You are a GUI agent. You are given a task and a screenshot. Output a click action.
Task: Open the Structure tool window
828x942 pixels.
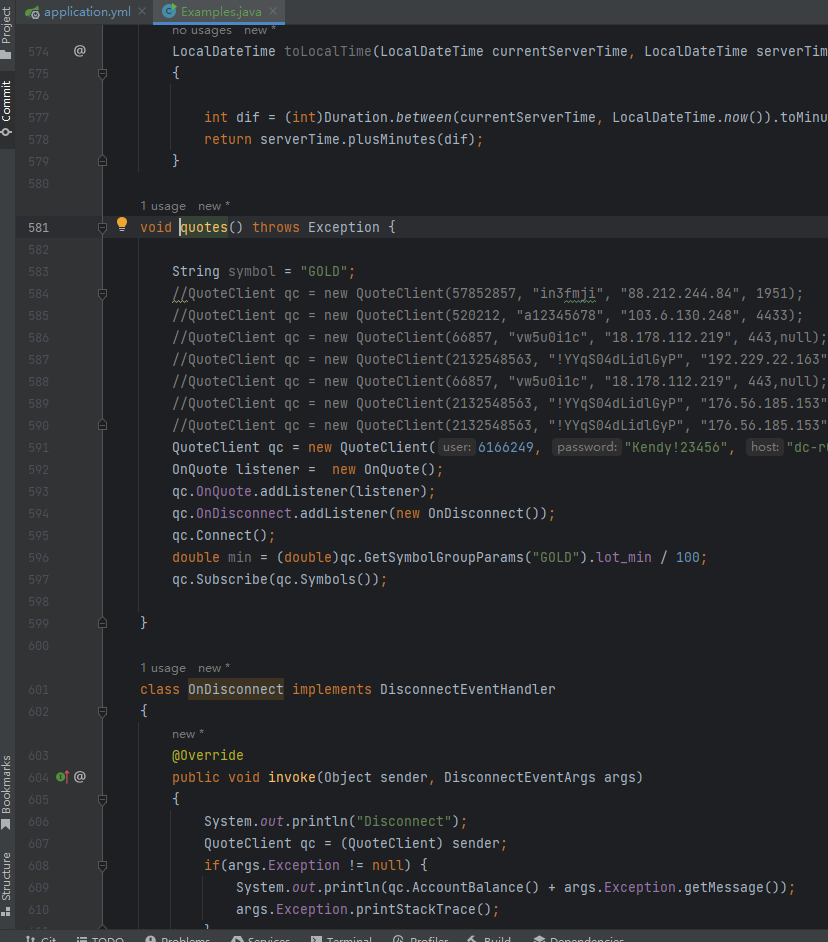[x=7, y=876]
